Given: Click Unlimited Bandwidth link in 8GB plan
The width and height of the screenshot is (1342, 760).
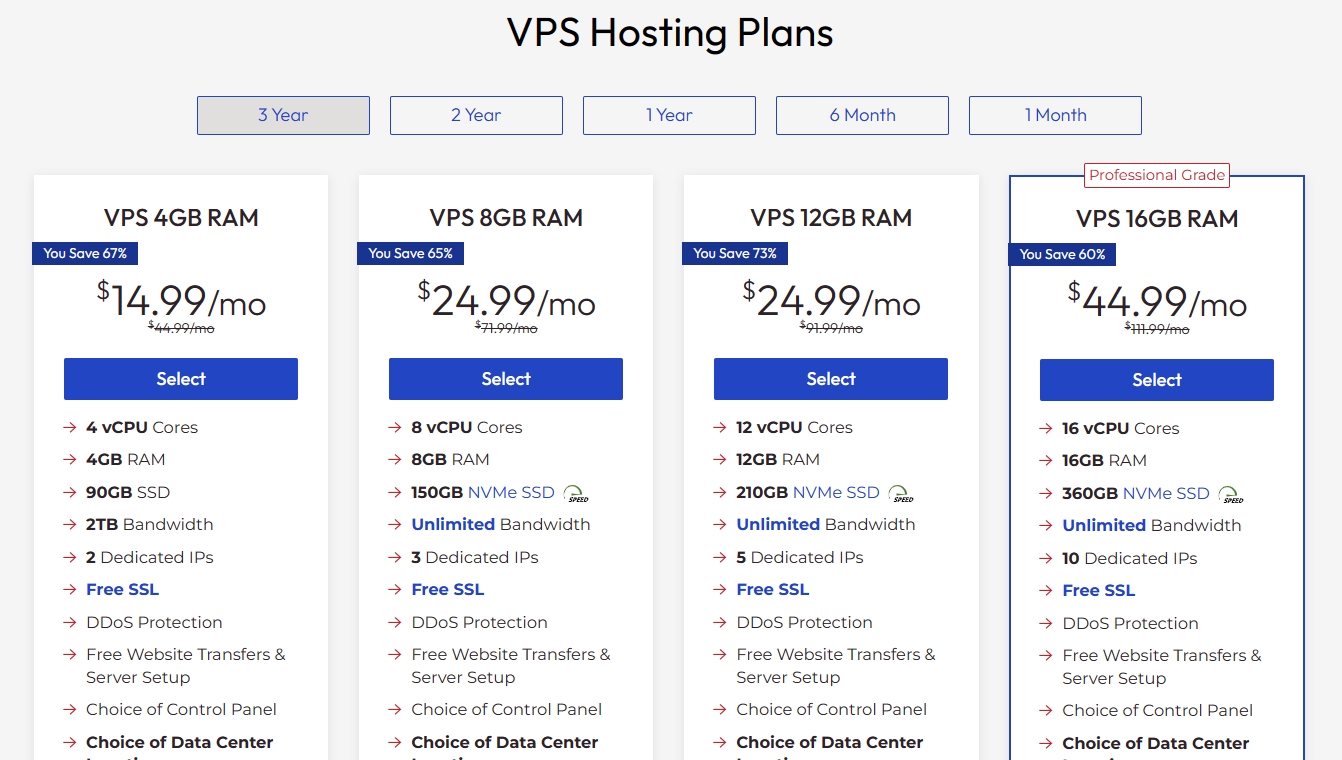Looking at the screenshot, I should (x=453, y=524).
